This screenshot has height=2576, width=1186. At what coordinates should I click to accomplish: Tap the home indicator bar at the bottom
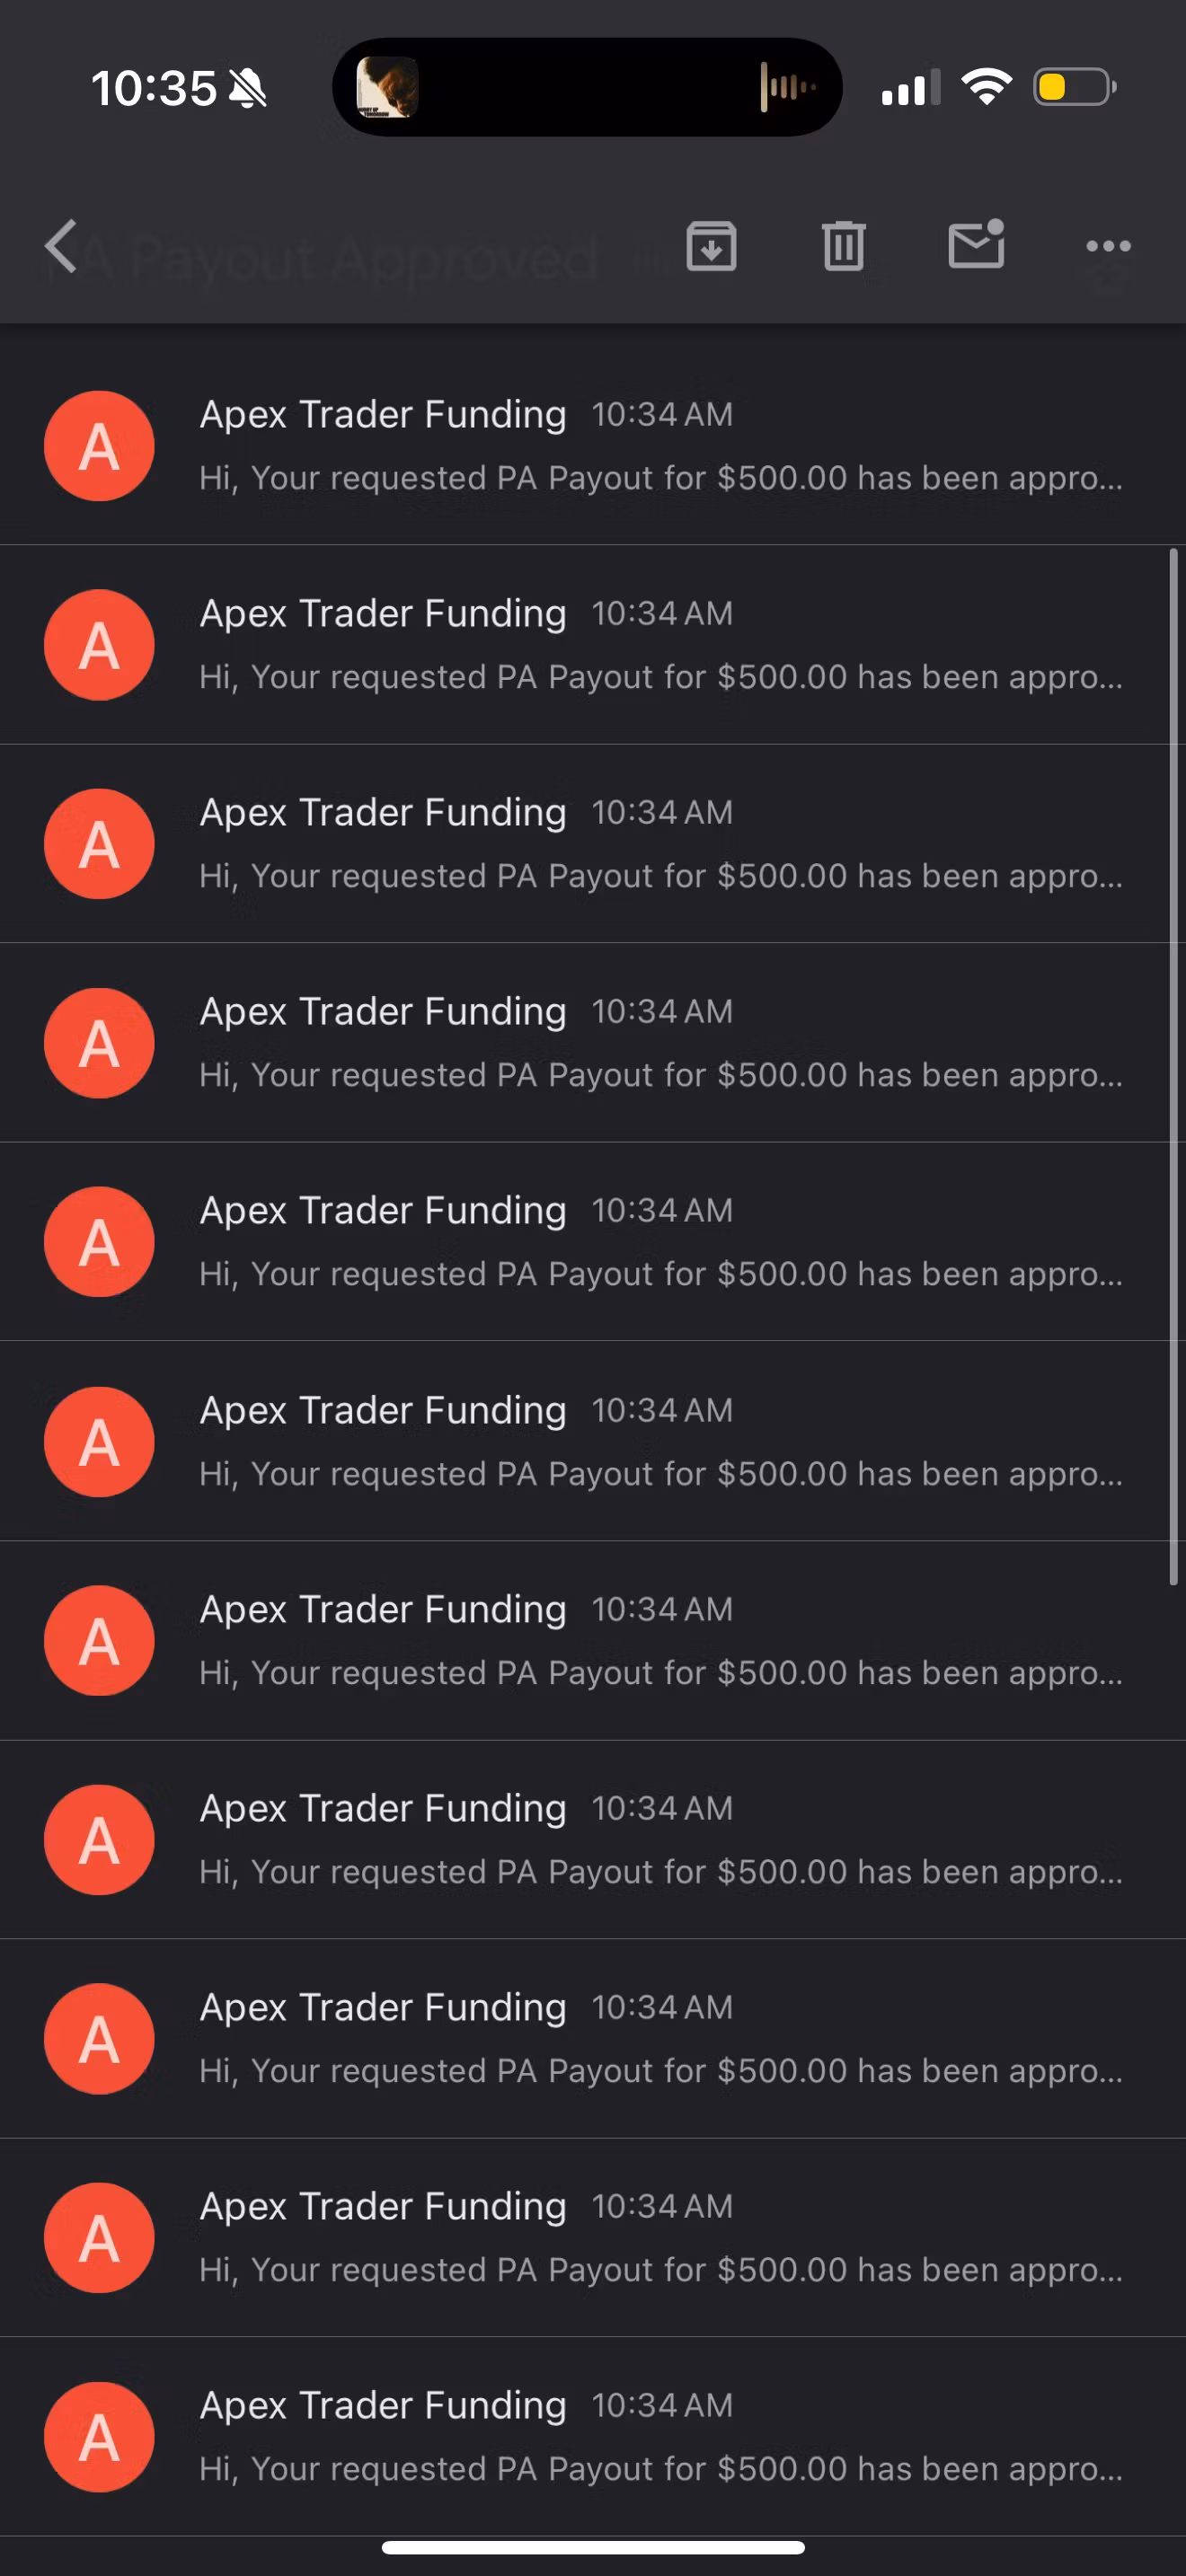(593, 2547)
